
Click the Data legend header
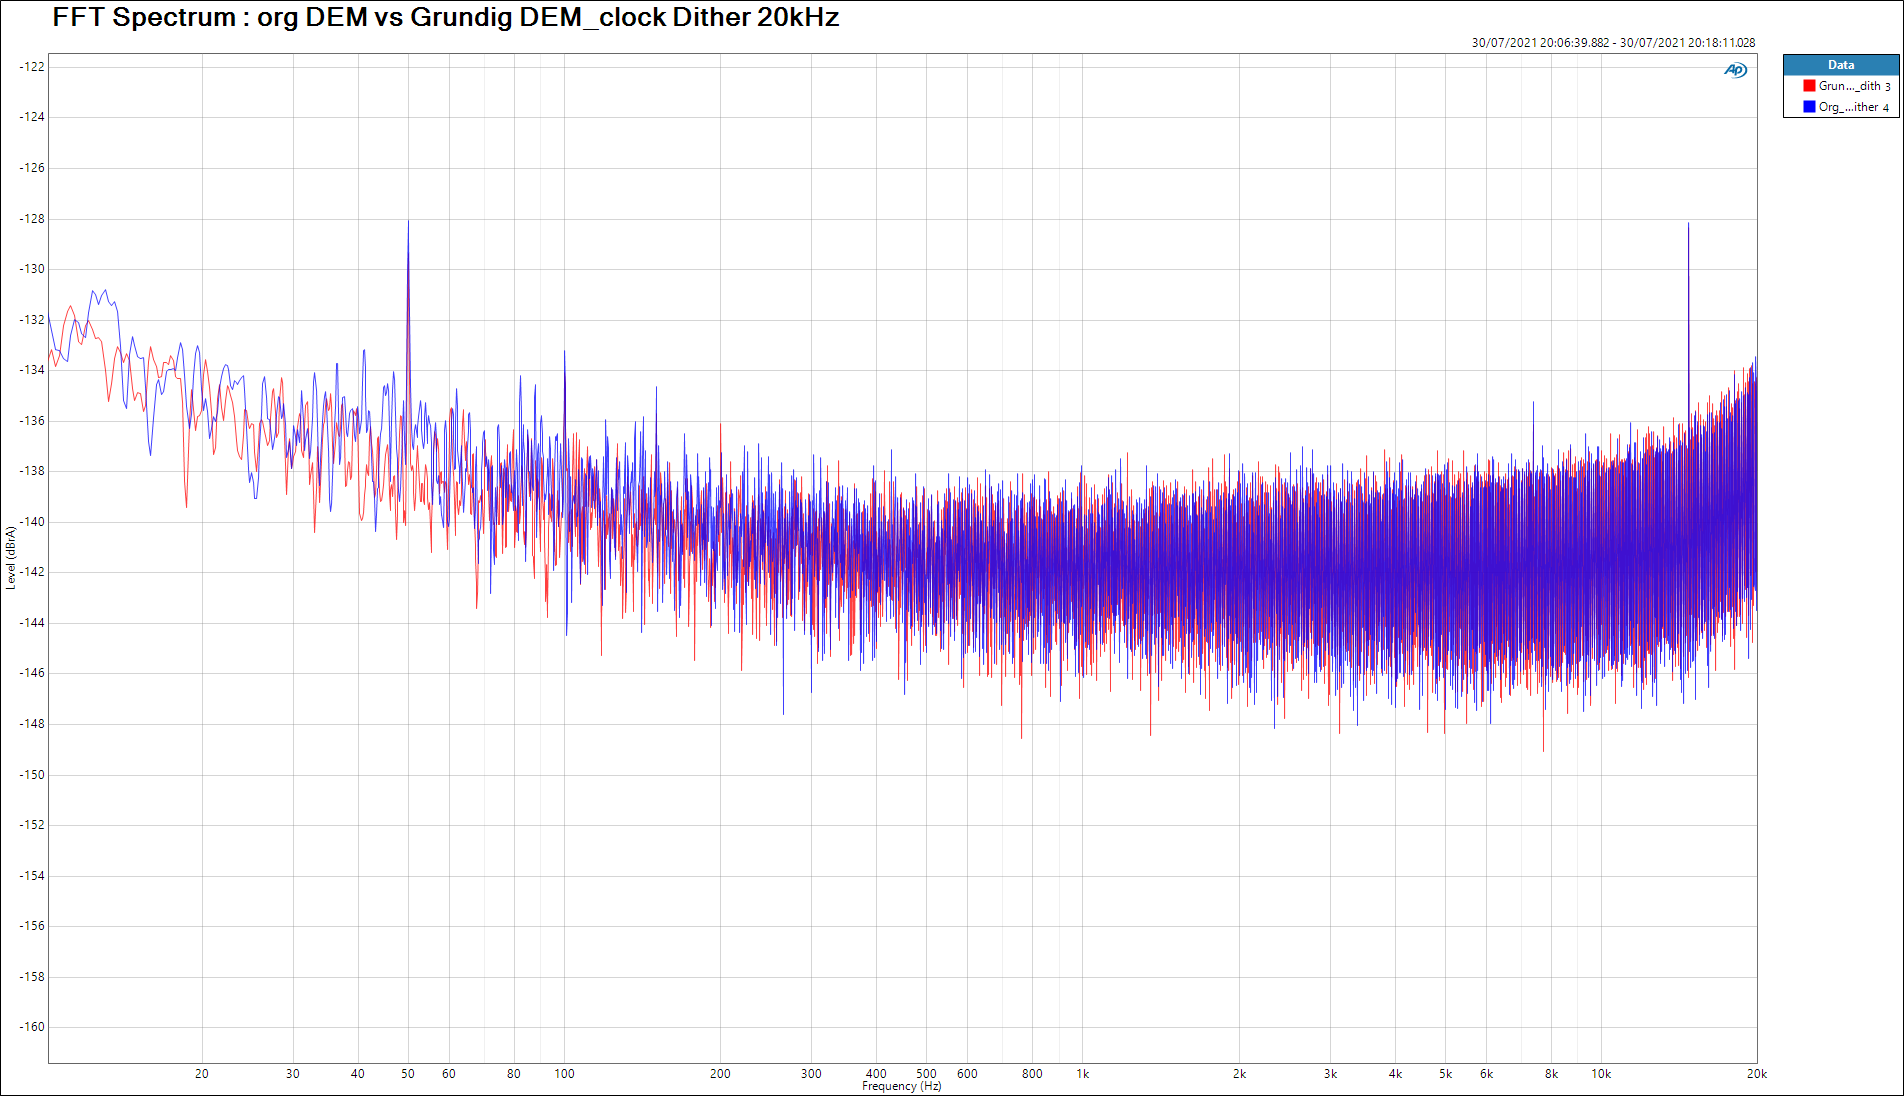[x=1840, y=65]
